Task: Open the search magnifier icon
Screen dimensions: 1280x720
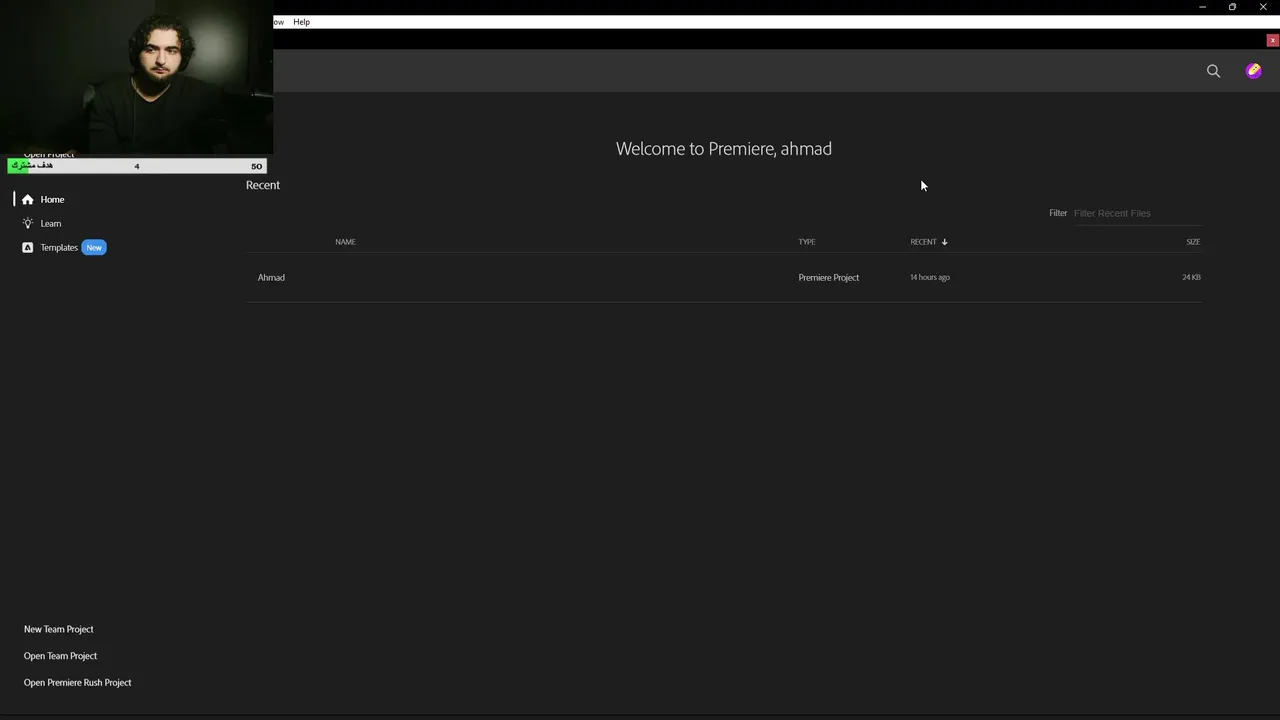Action: pos(1213,71)
